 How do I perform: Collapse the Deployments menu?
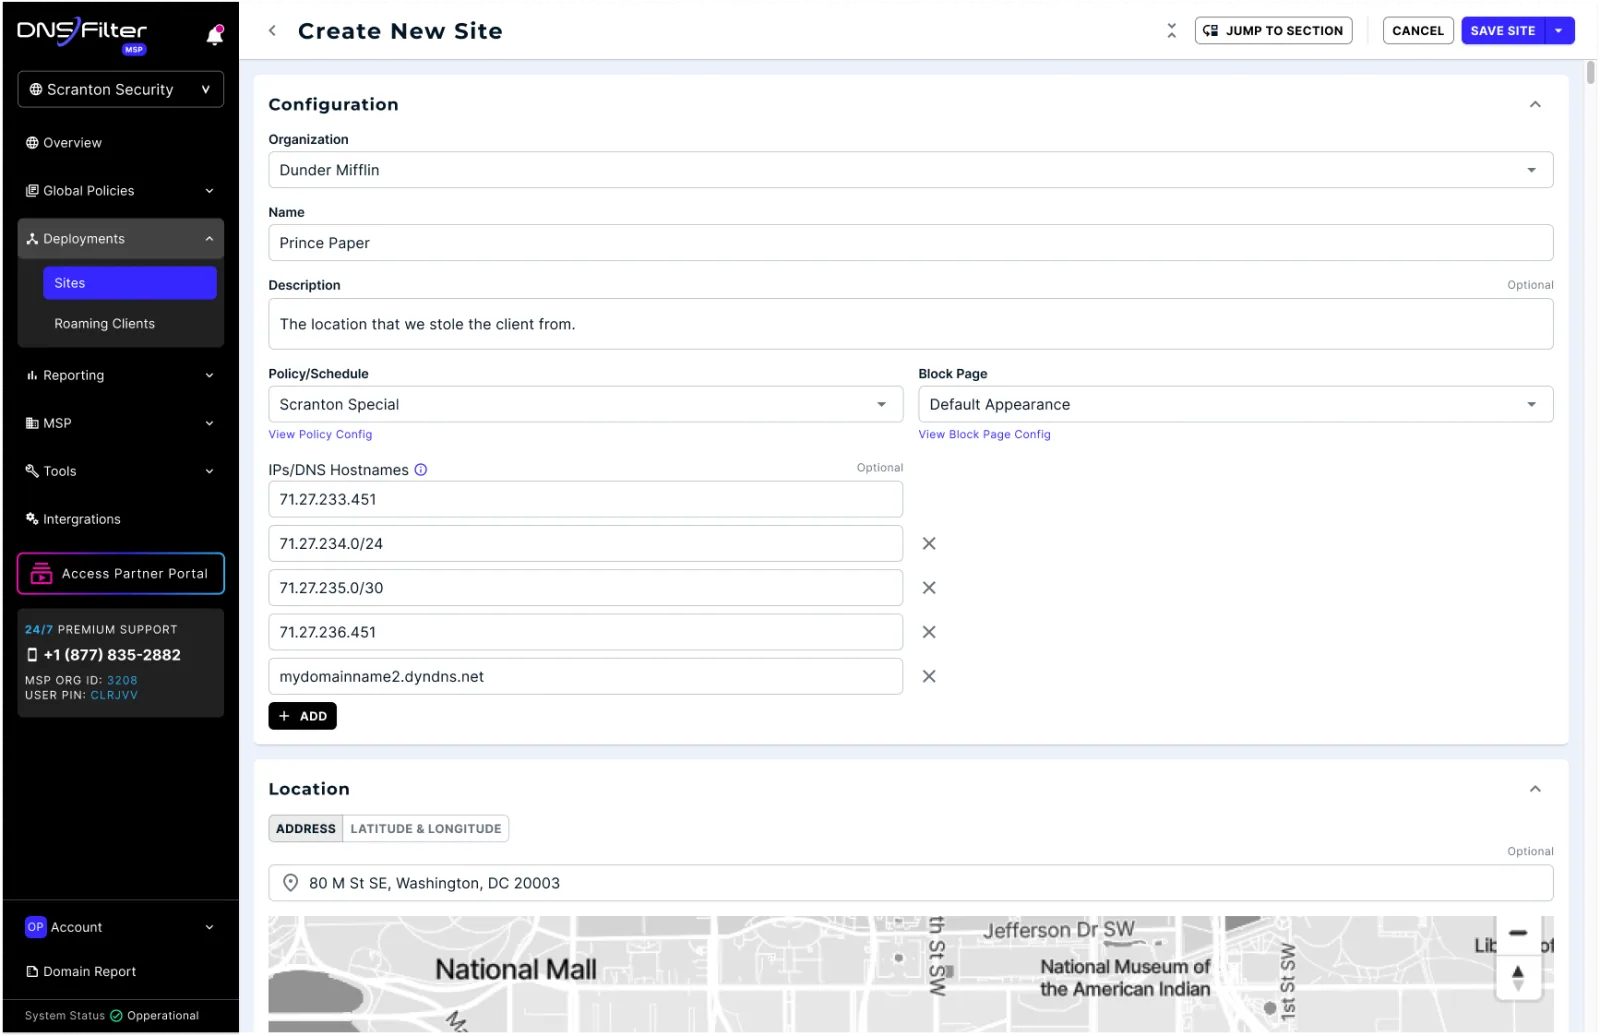(120, 239)
